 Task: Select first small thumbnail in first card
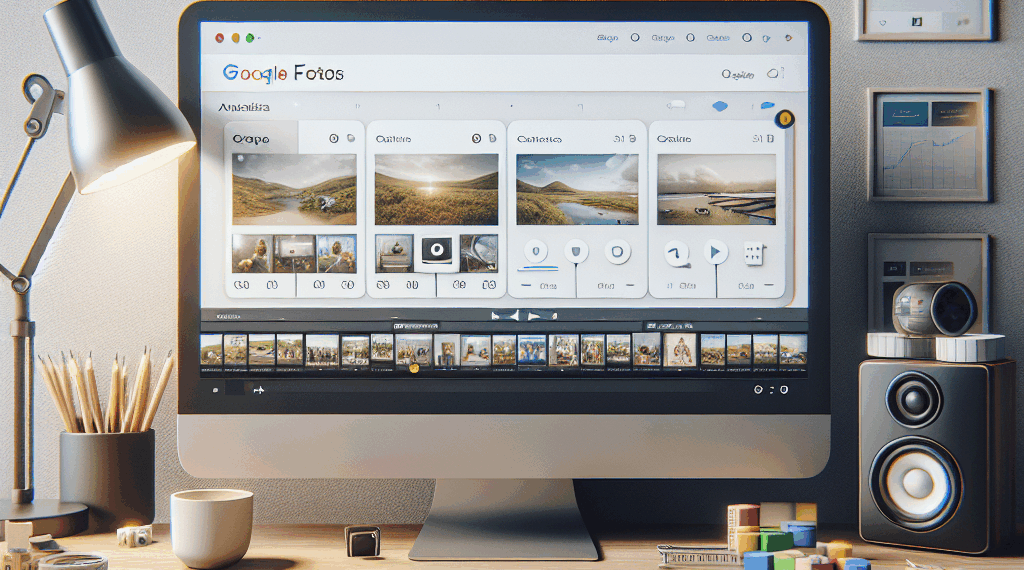click(x=252, y=254)
